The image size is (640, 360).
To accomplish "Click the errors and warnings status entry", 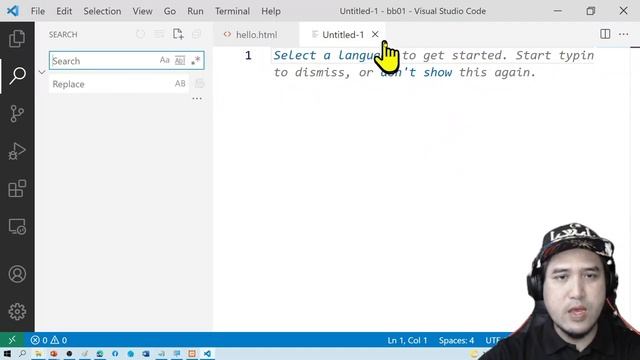I will pyautogui.click(x=48, y=340).
